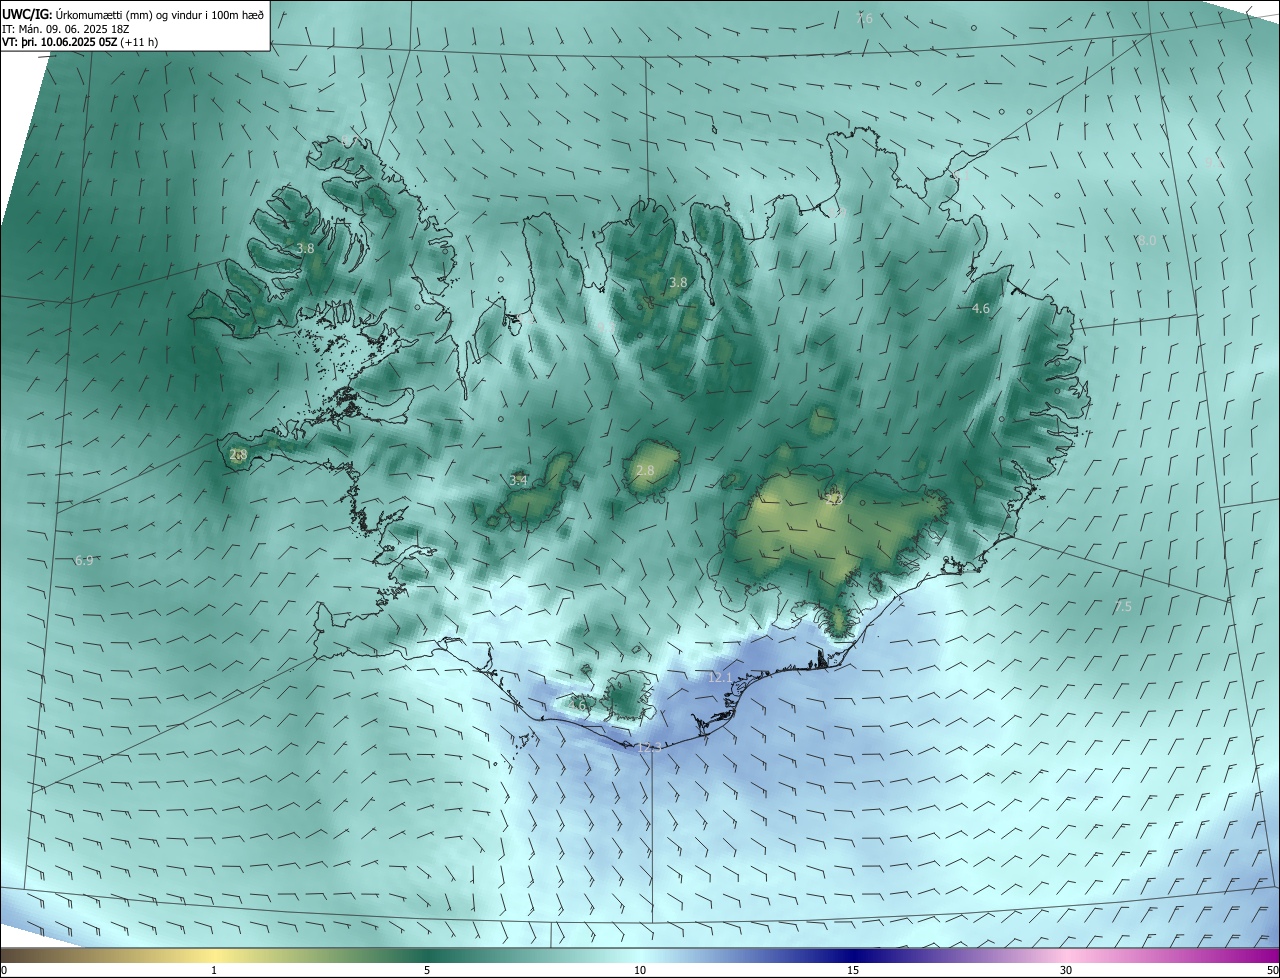Click the 12.3 value at Iceland's southern tip
This screenshot has height=978, width=1280.
(x=648, y=746)
